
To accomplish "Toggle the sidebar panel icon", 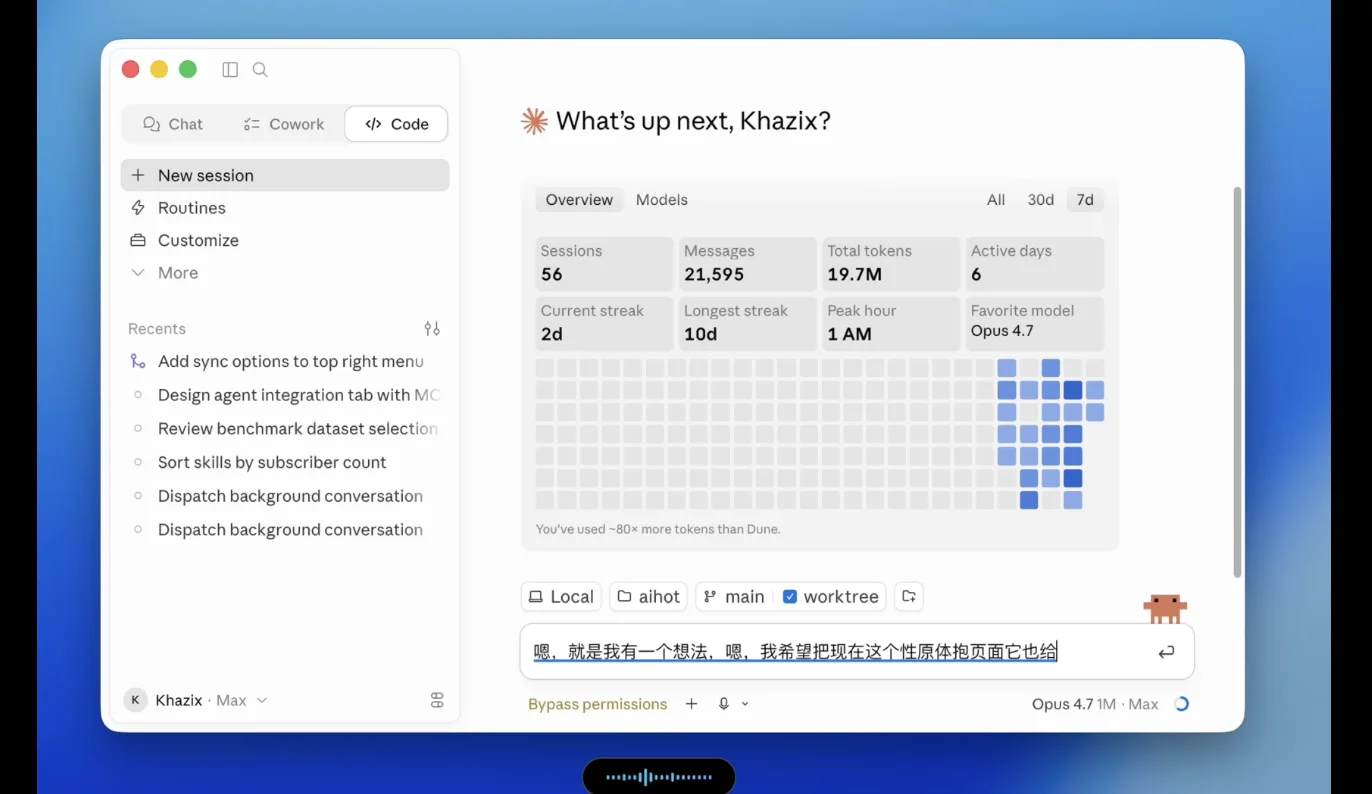I will [230, 69].
